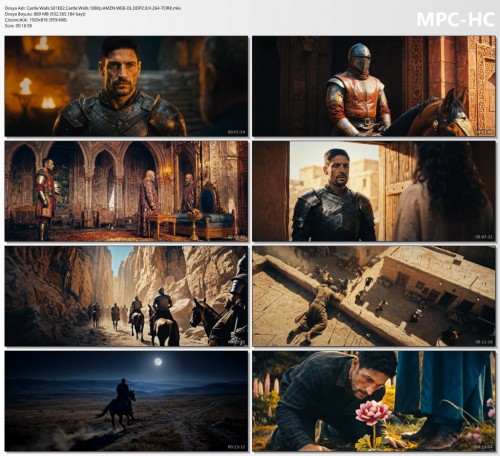This screenshot has height=456, width=500.
Task: Click the 00:01:54 timestamp
Action: tap(236, 132)
